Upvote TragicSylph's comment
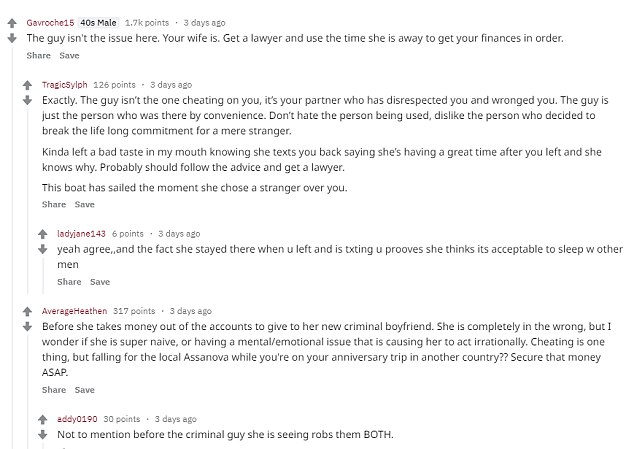 27,85
